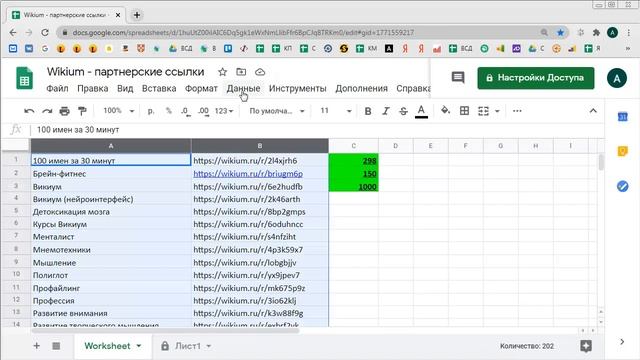Image resolution: width=640 pixels, height=360 pixels.
Task: Open the Файл menu
Action: [x=57, y=89]
